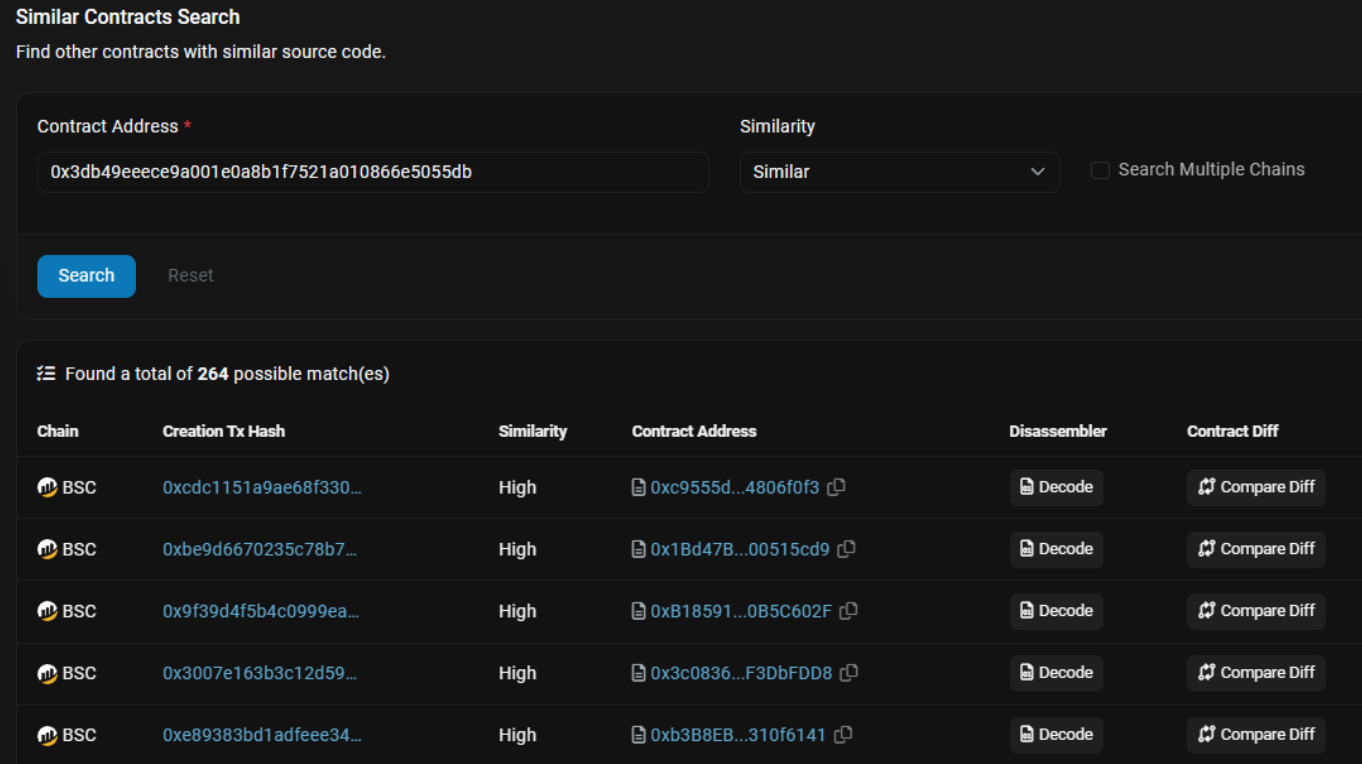Compare Diff for 0x1Bd47B...00515cd9

(x=1256, y=550)
